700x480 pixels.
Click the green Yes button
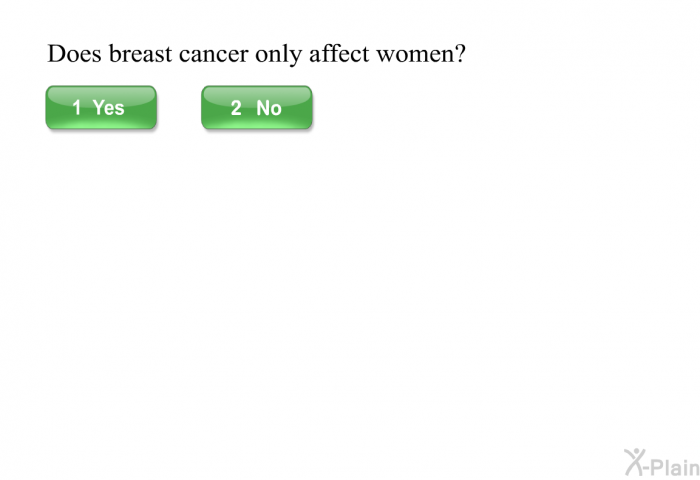pyautogui.click(x=101, y=108)
